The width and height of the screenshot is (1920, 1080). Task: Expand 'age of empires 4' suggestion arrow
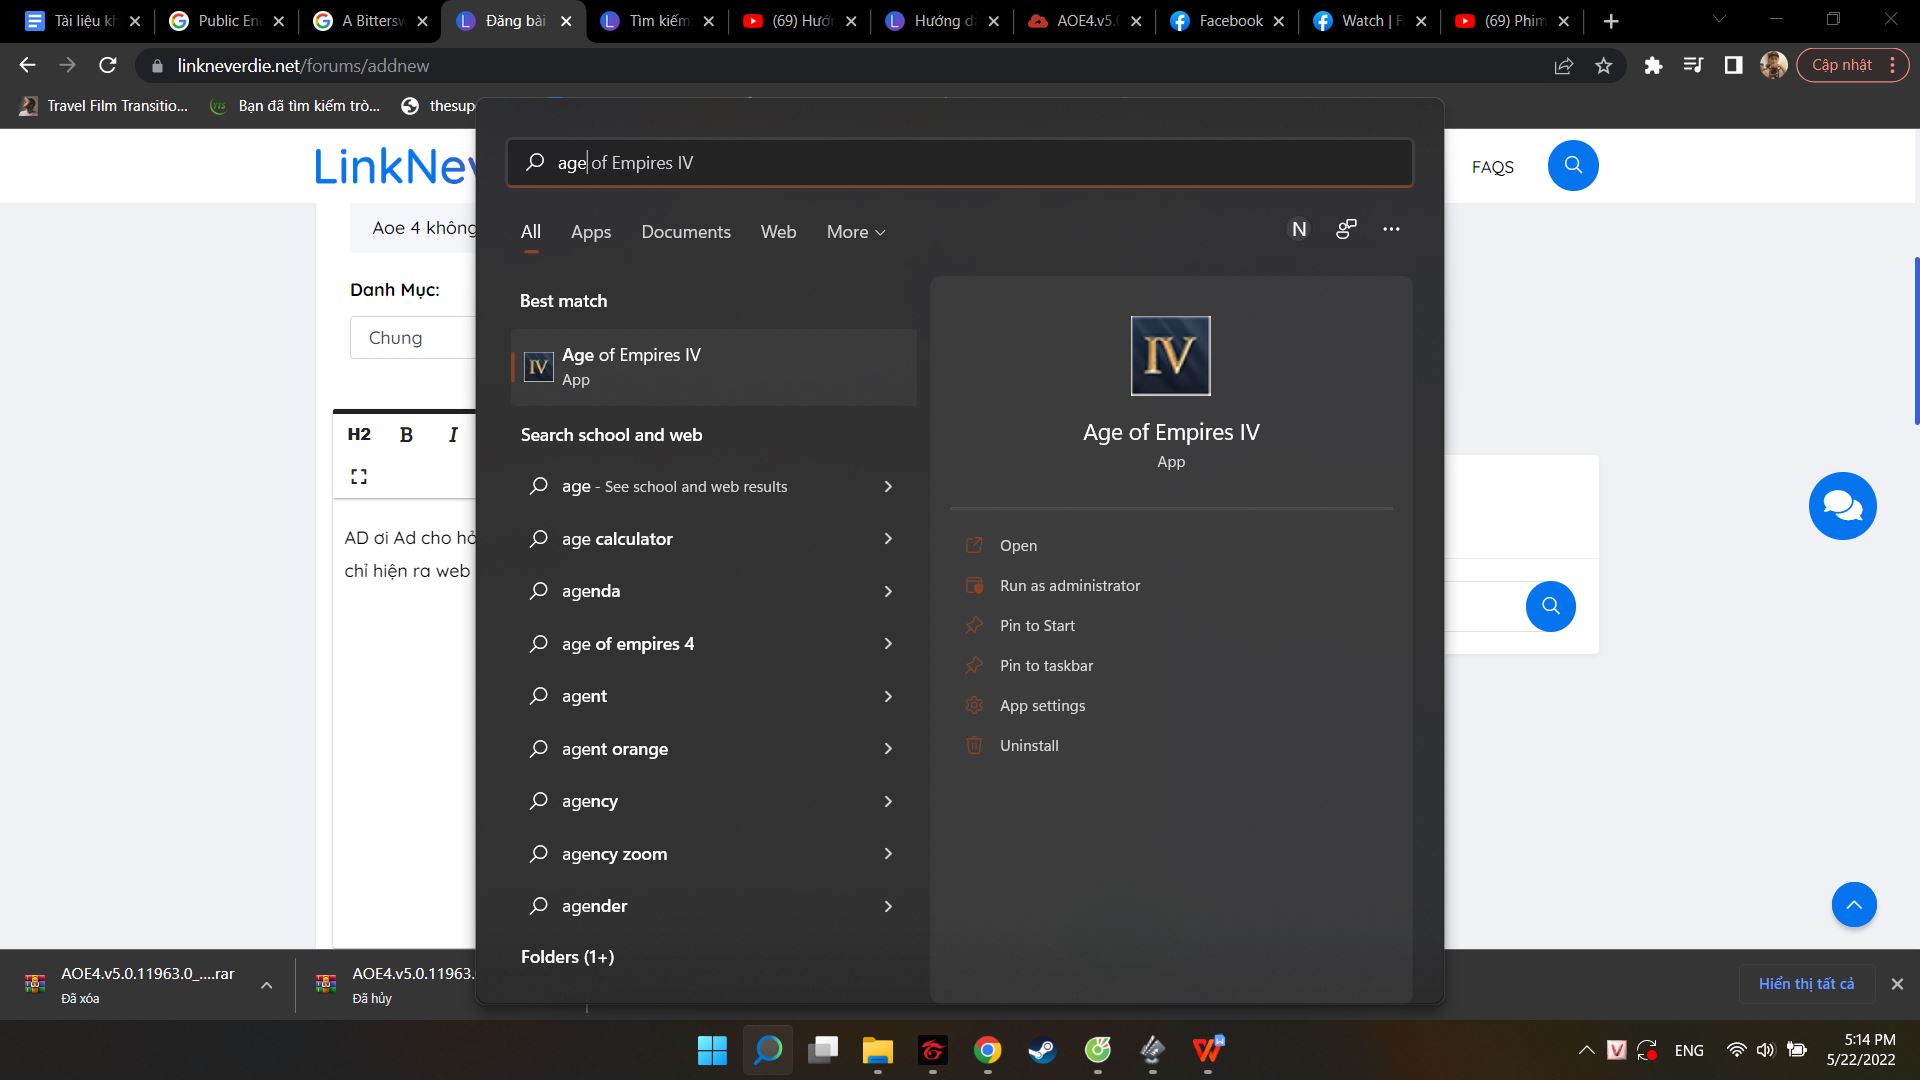(x=888, y=644)
